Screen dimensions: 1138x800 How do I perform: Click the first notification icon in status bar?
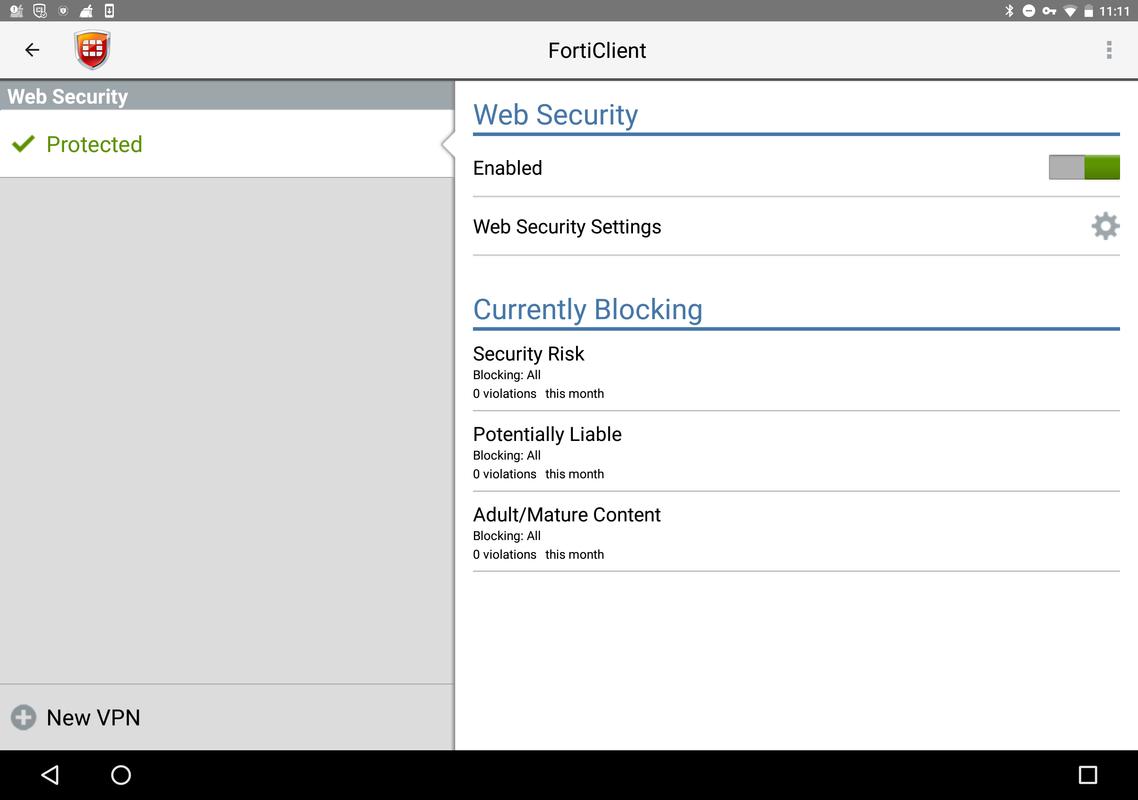tap(16, 11)
